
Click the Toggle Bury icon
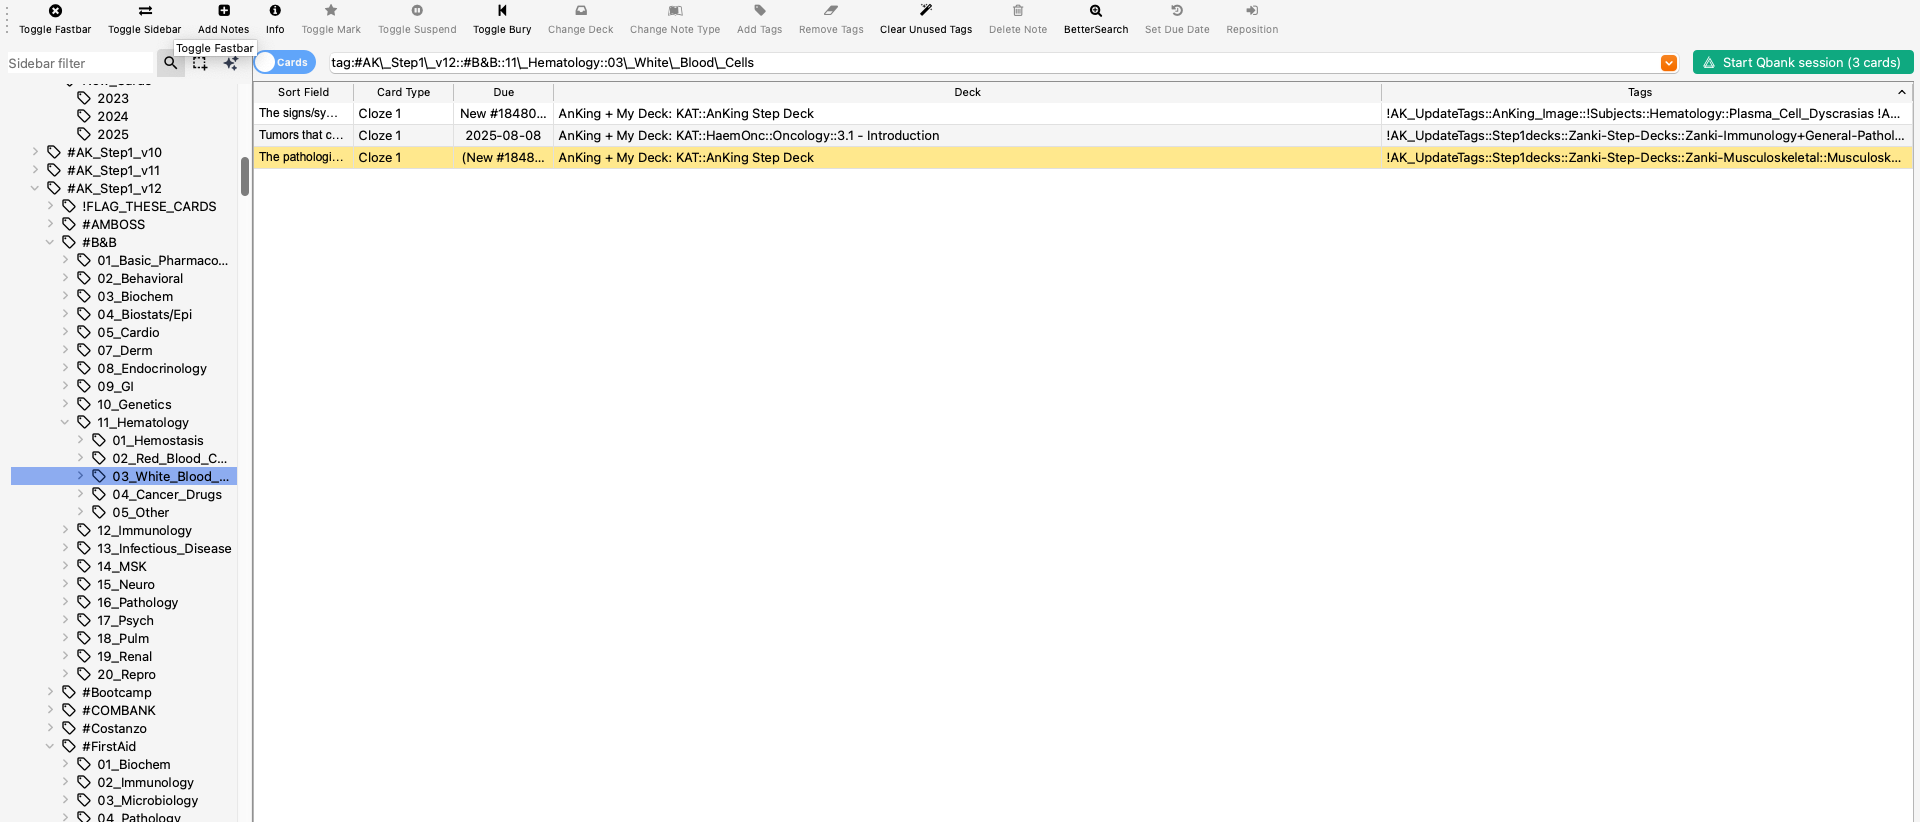coord(502,11)
